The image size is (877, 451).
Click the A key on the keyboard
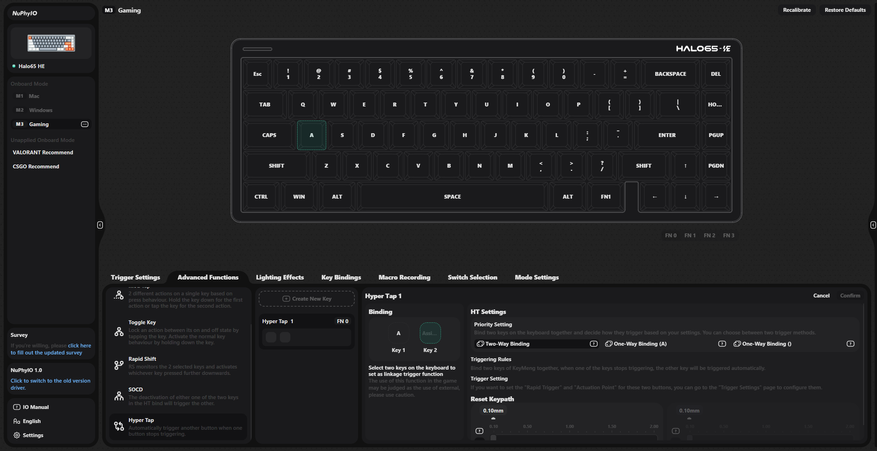tap(312, 135)
